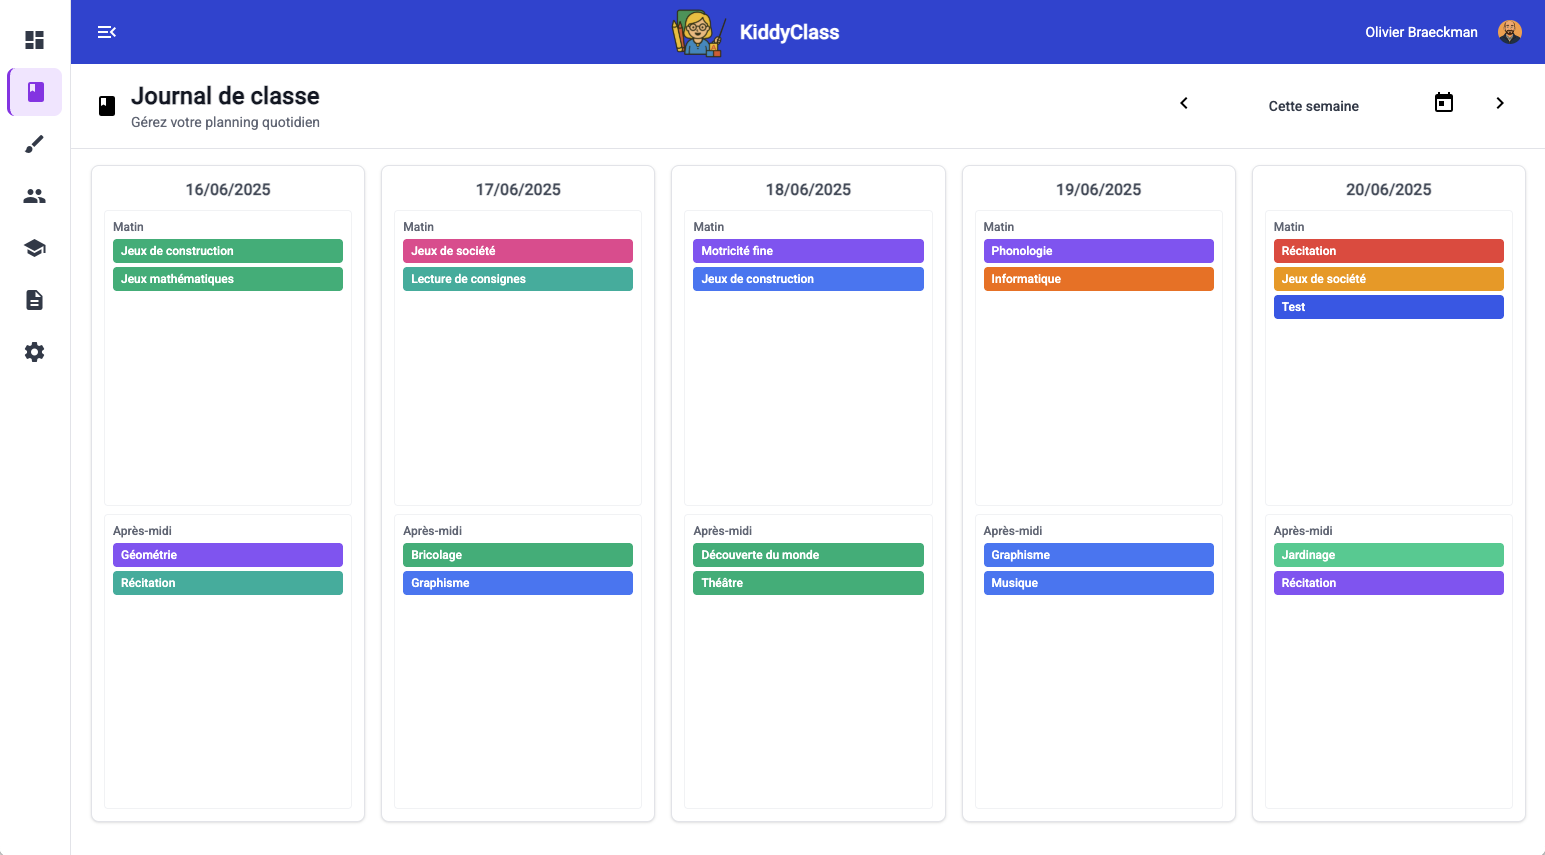This screenshot has height=855, width=1545.
Task: Open 17/06 afternoon 'Graphisme' activity
Action: click(518, 583)
